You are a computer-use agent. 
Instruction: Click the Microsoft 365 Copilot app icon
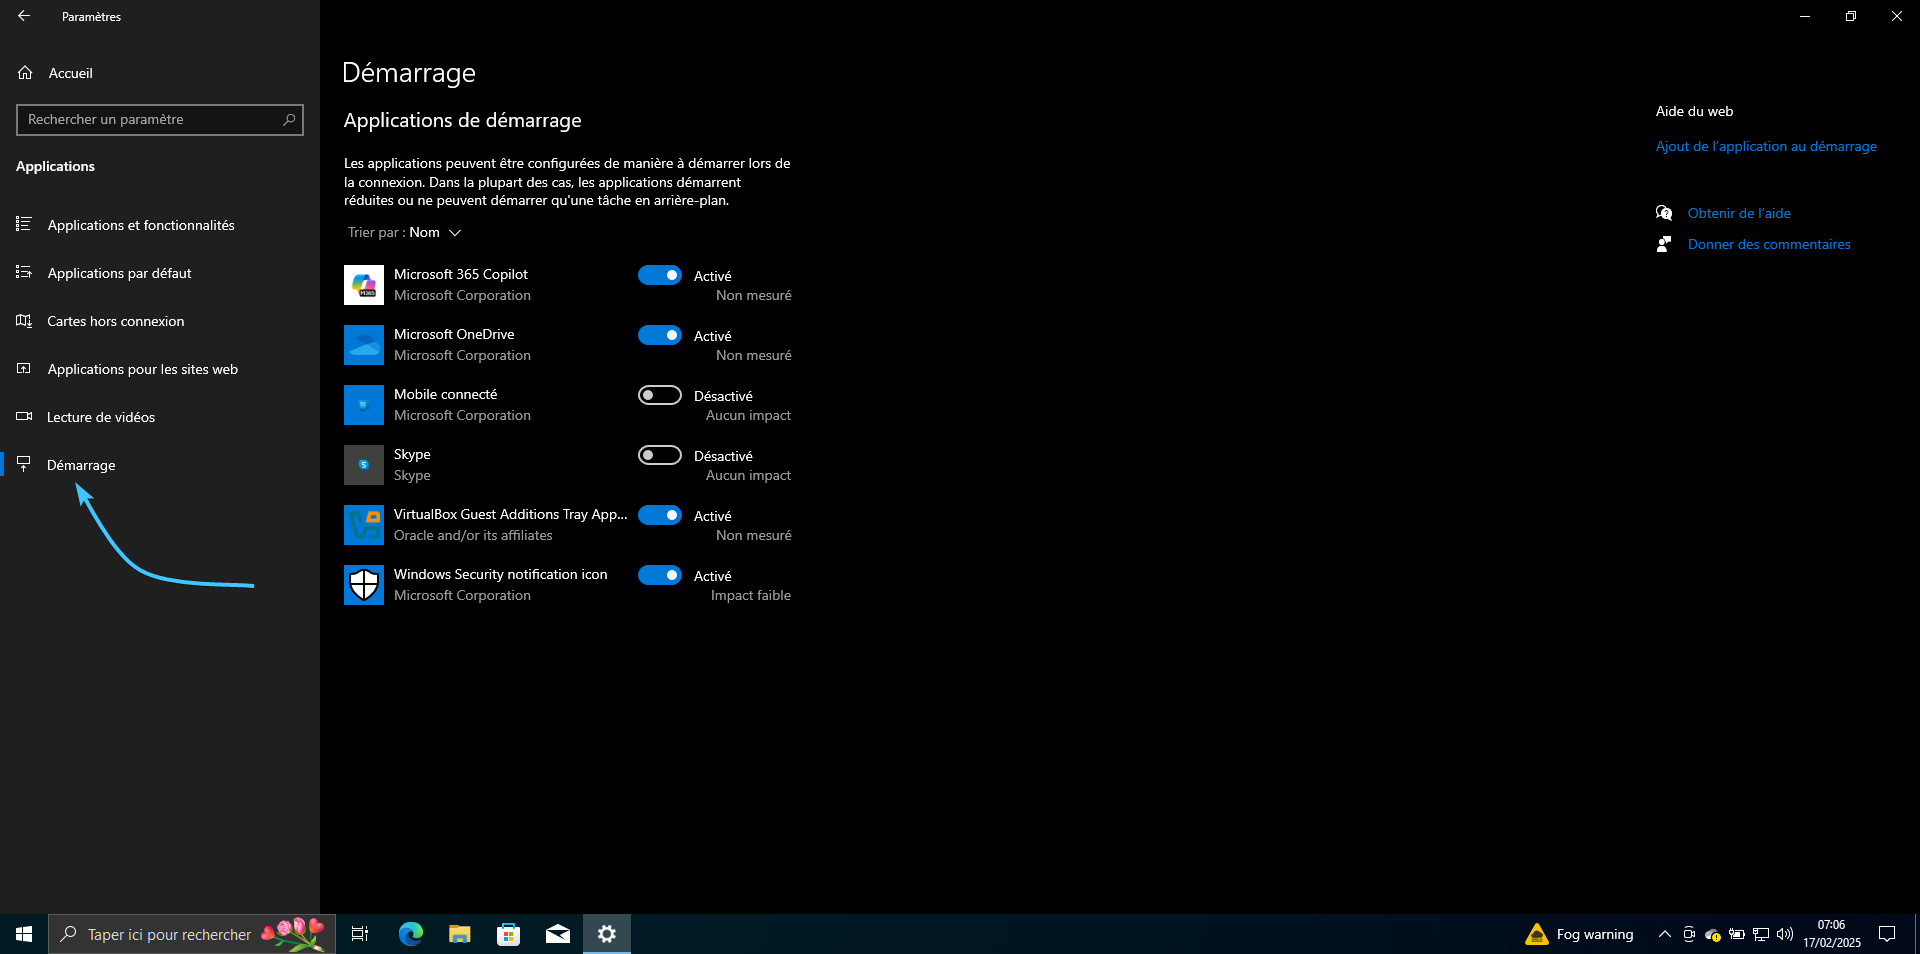click(364, 285)
